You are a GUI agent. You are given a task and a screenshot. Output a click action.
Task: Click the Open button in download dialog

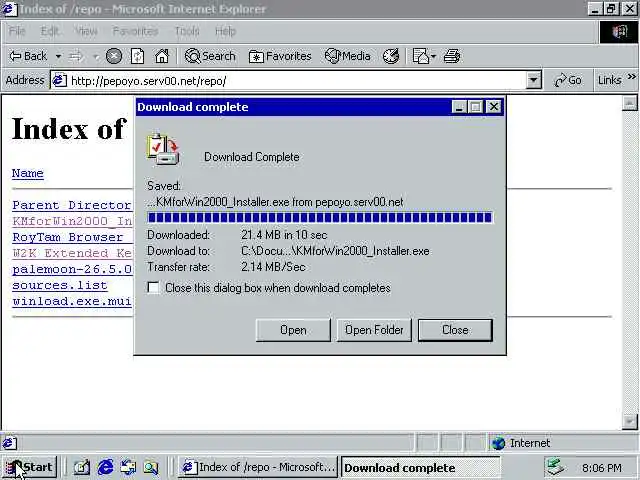click(293, 330)
